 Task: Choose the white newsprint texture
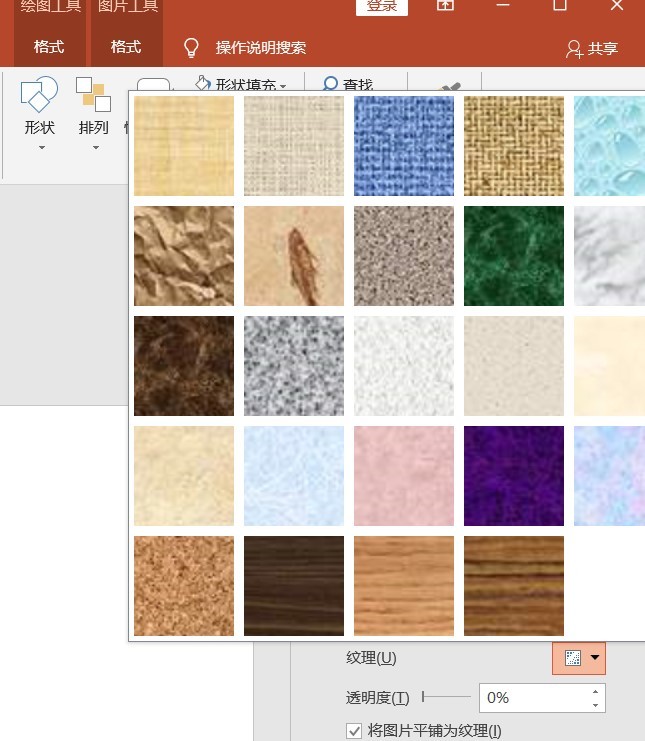coord(404,366)
